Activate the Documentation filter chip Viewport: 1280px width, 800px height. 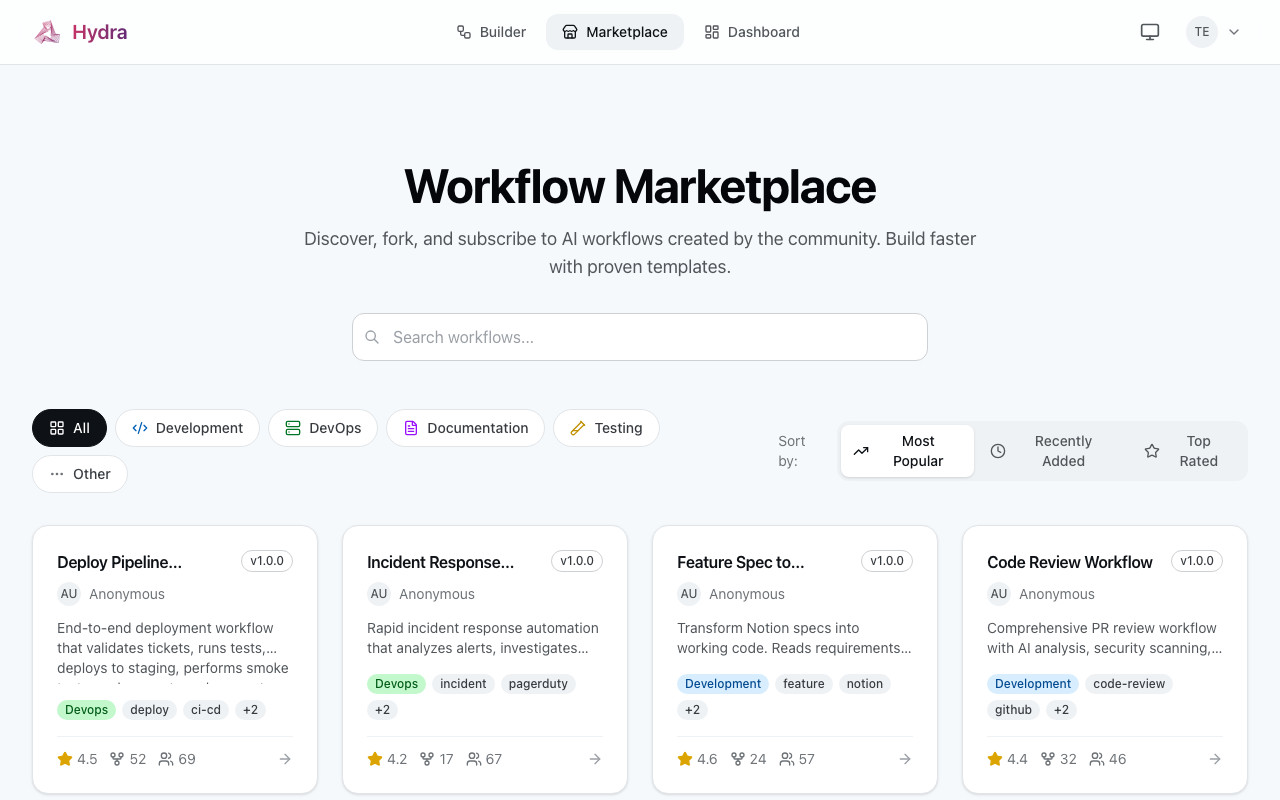click(465, 428)
